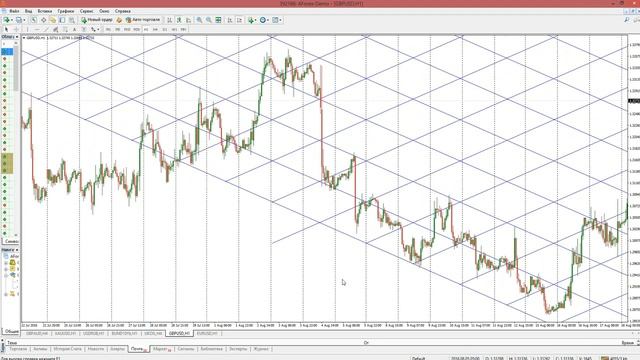Switch timeframe to W1

pyautogui.click(x=174, y=29)
